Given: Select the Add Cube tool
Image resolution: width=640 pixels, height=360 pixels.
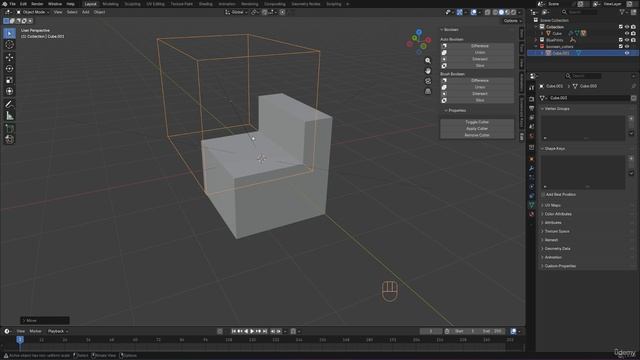Looking at the screenshot, I should coord(9,128).
